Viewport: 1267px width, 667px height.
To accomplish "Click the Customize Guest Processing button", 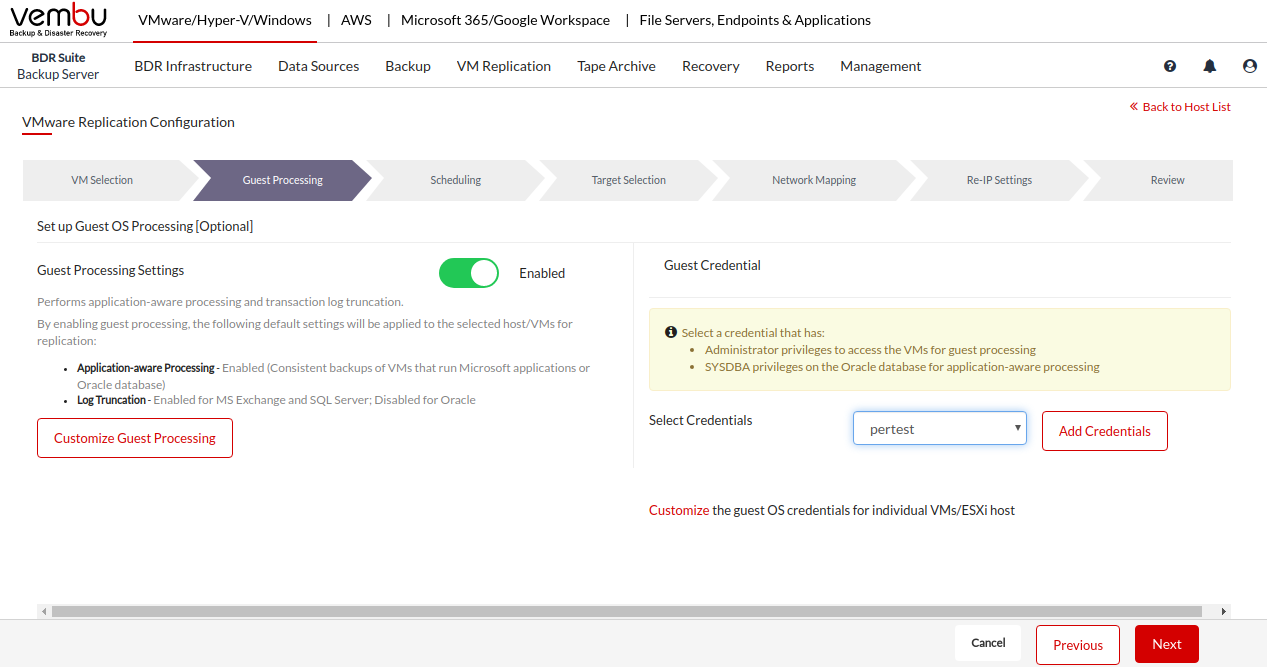I will pos(135,438).
